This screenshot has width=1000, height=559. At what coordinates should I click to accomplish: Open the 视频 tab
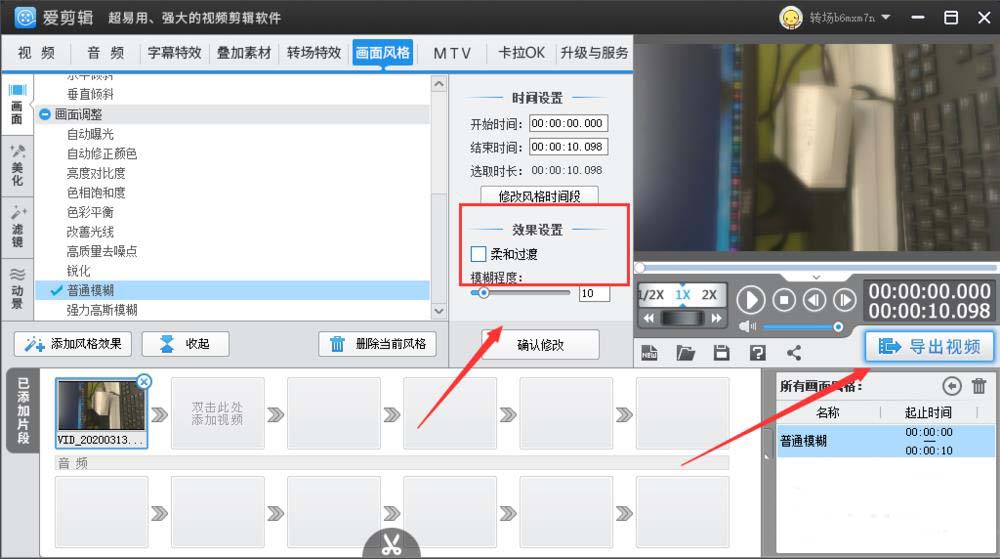[36, 53]
